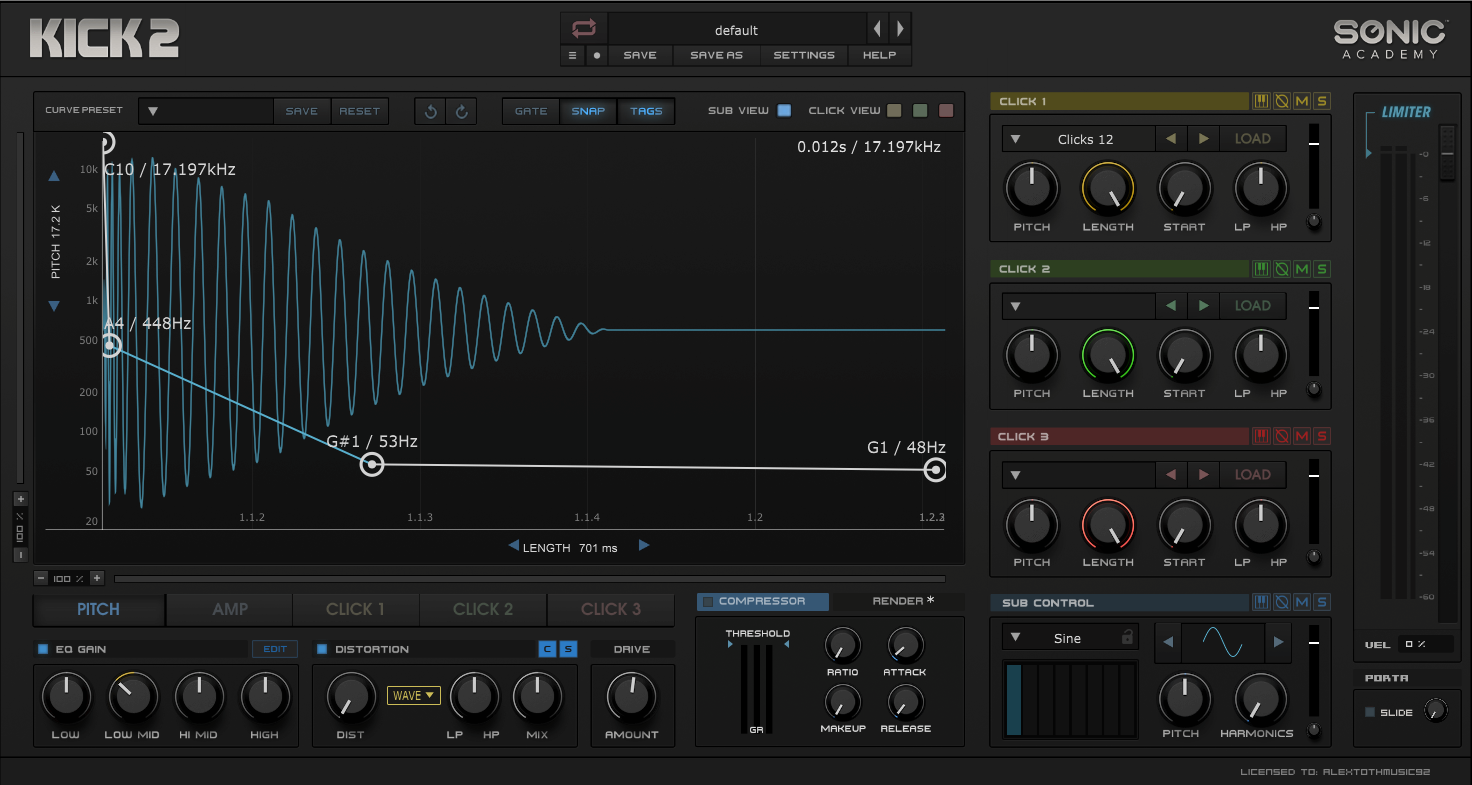Image resolution: width=1472 pixels, height=785 pixels.
Task: Click Save As button
Action: [x=716, y=55]
